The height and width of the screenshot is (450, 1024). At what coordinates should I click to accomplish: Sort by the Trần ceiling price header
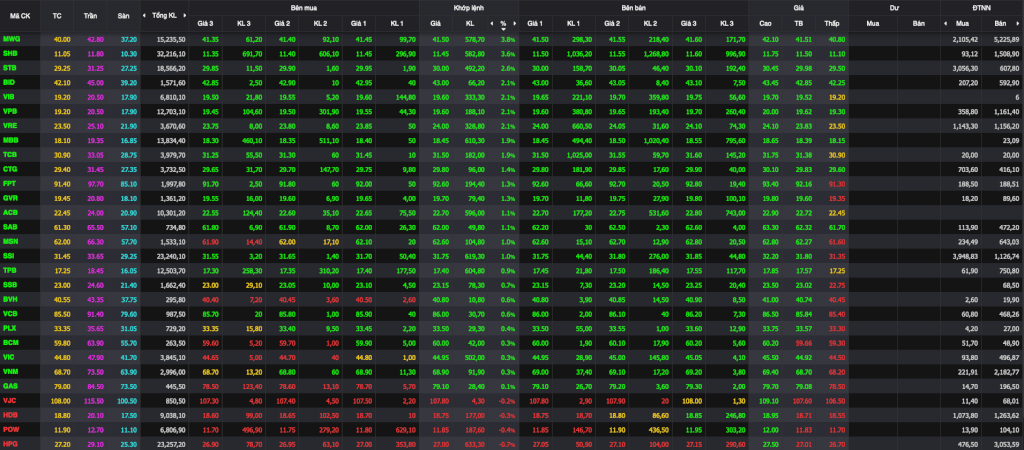(x=91, y=15)
